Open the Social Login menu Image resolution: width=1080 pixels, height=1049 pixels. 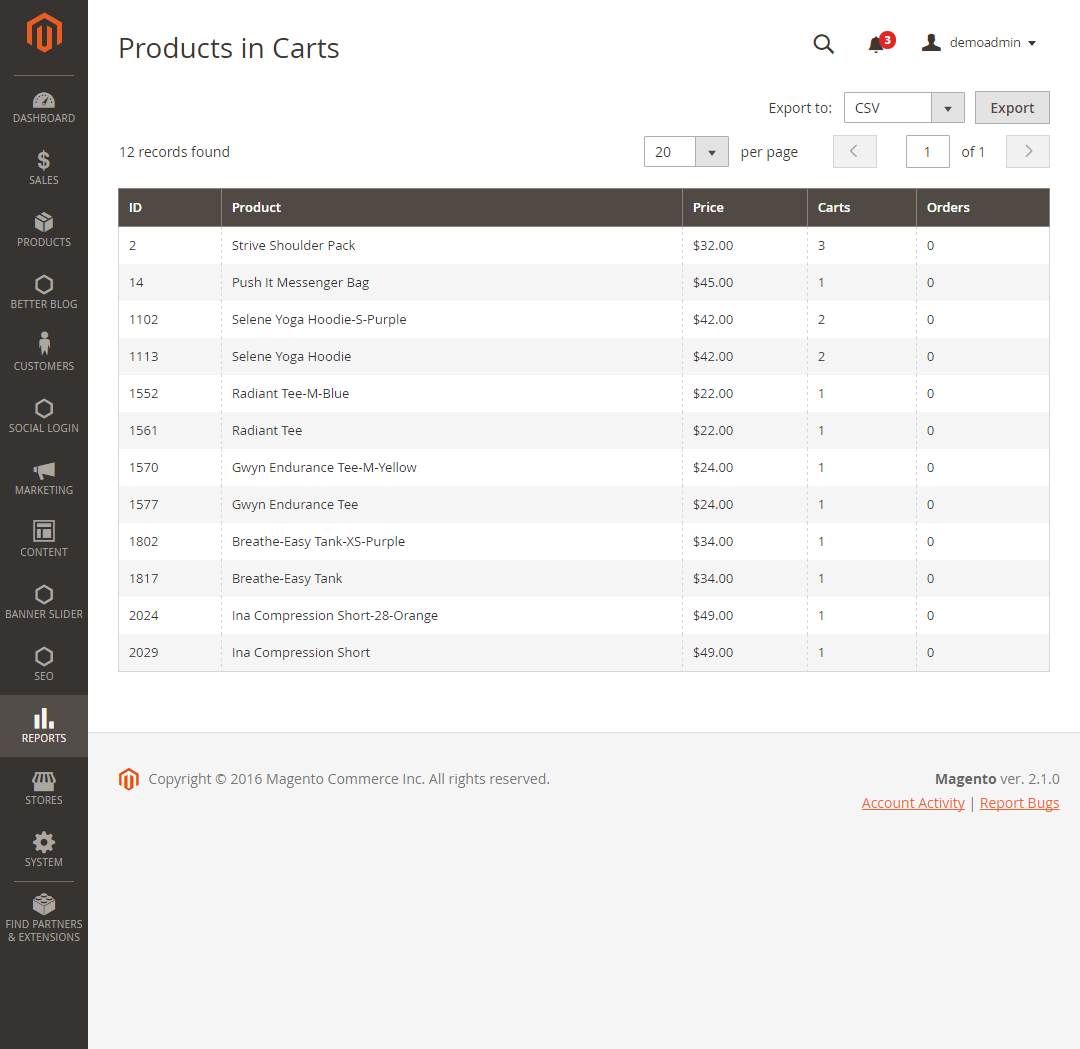44,417
